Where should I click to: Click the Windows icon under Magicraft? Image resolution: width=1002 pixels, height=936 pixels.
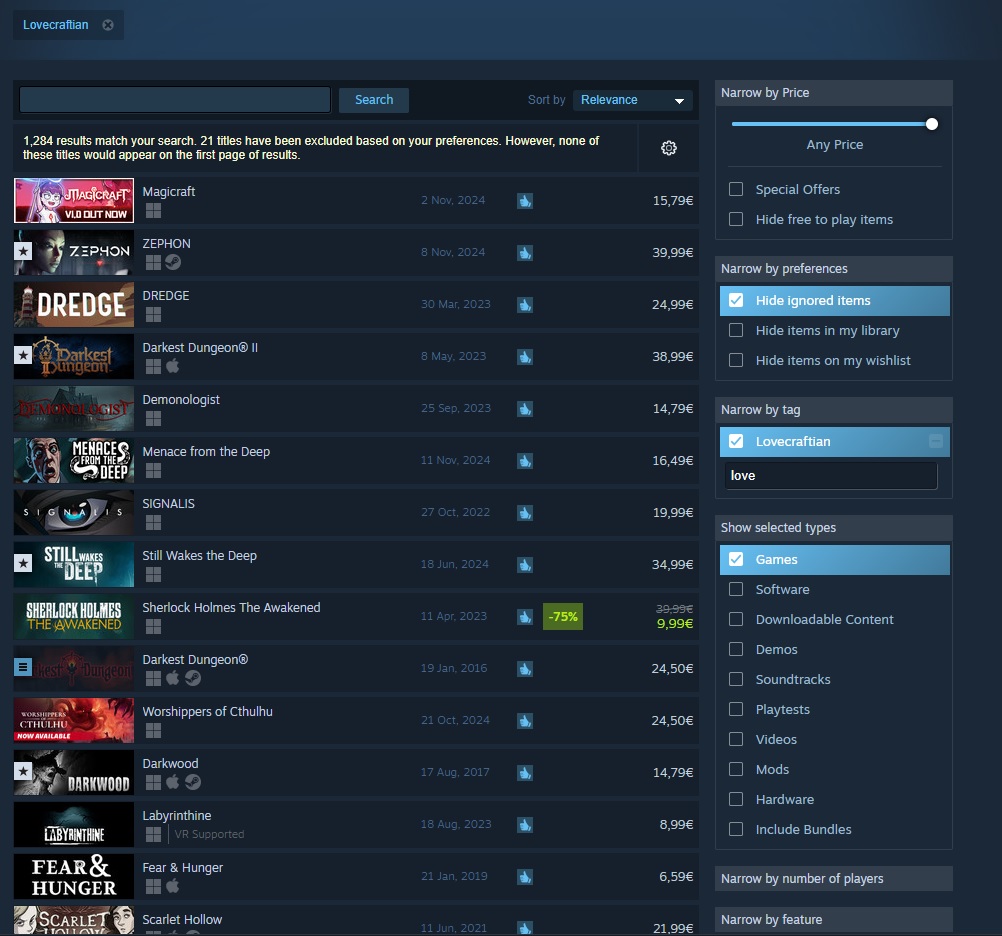click(153, 210)
